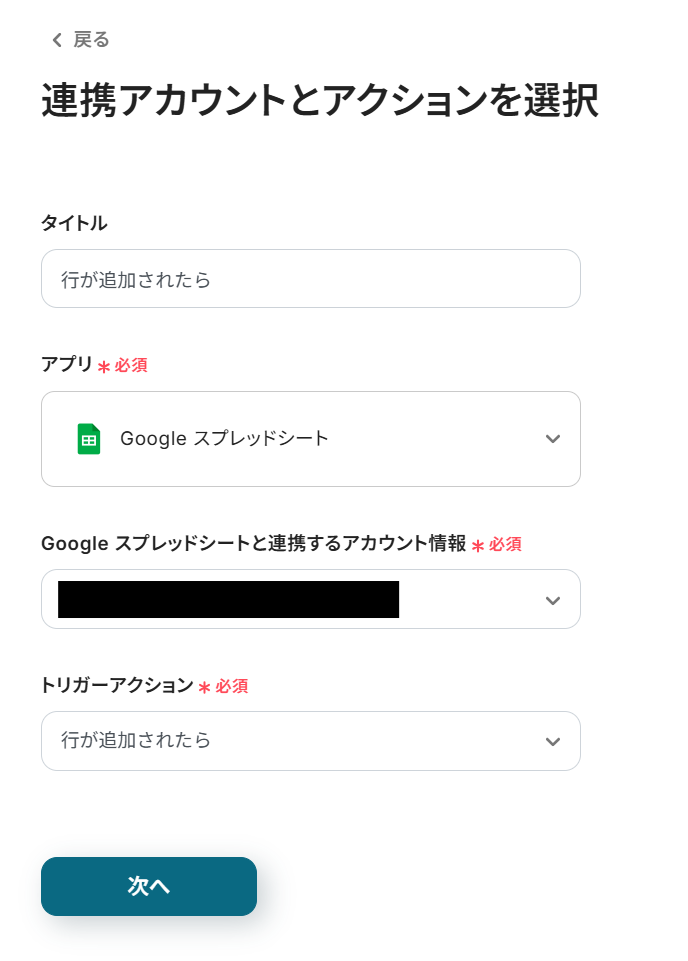Open the account selection dropdown arrow
The width and height of the screenshot is (688, 961).
(x=552, y=600)
